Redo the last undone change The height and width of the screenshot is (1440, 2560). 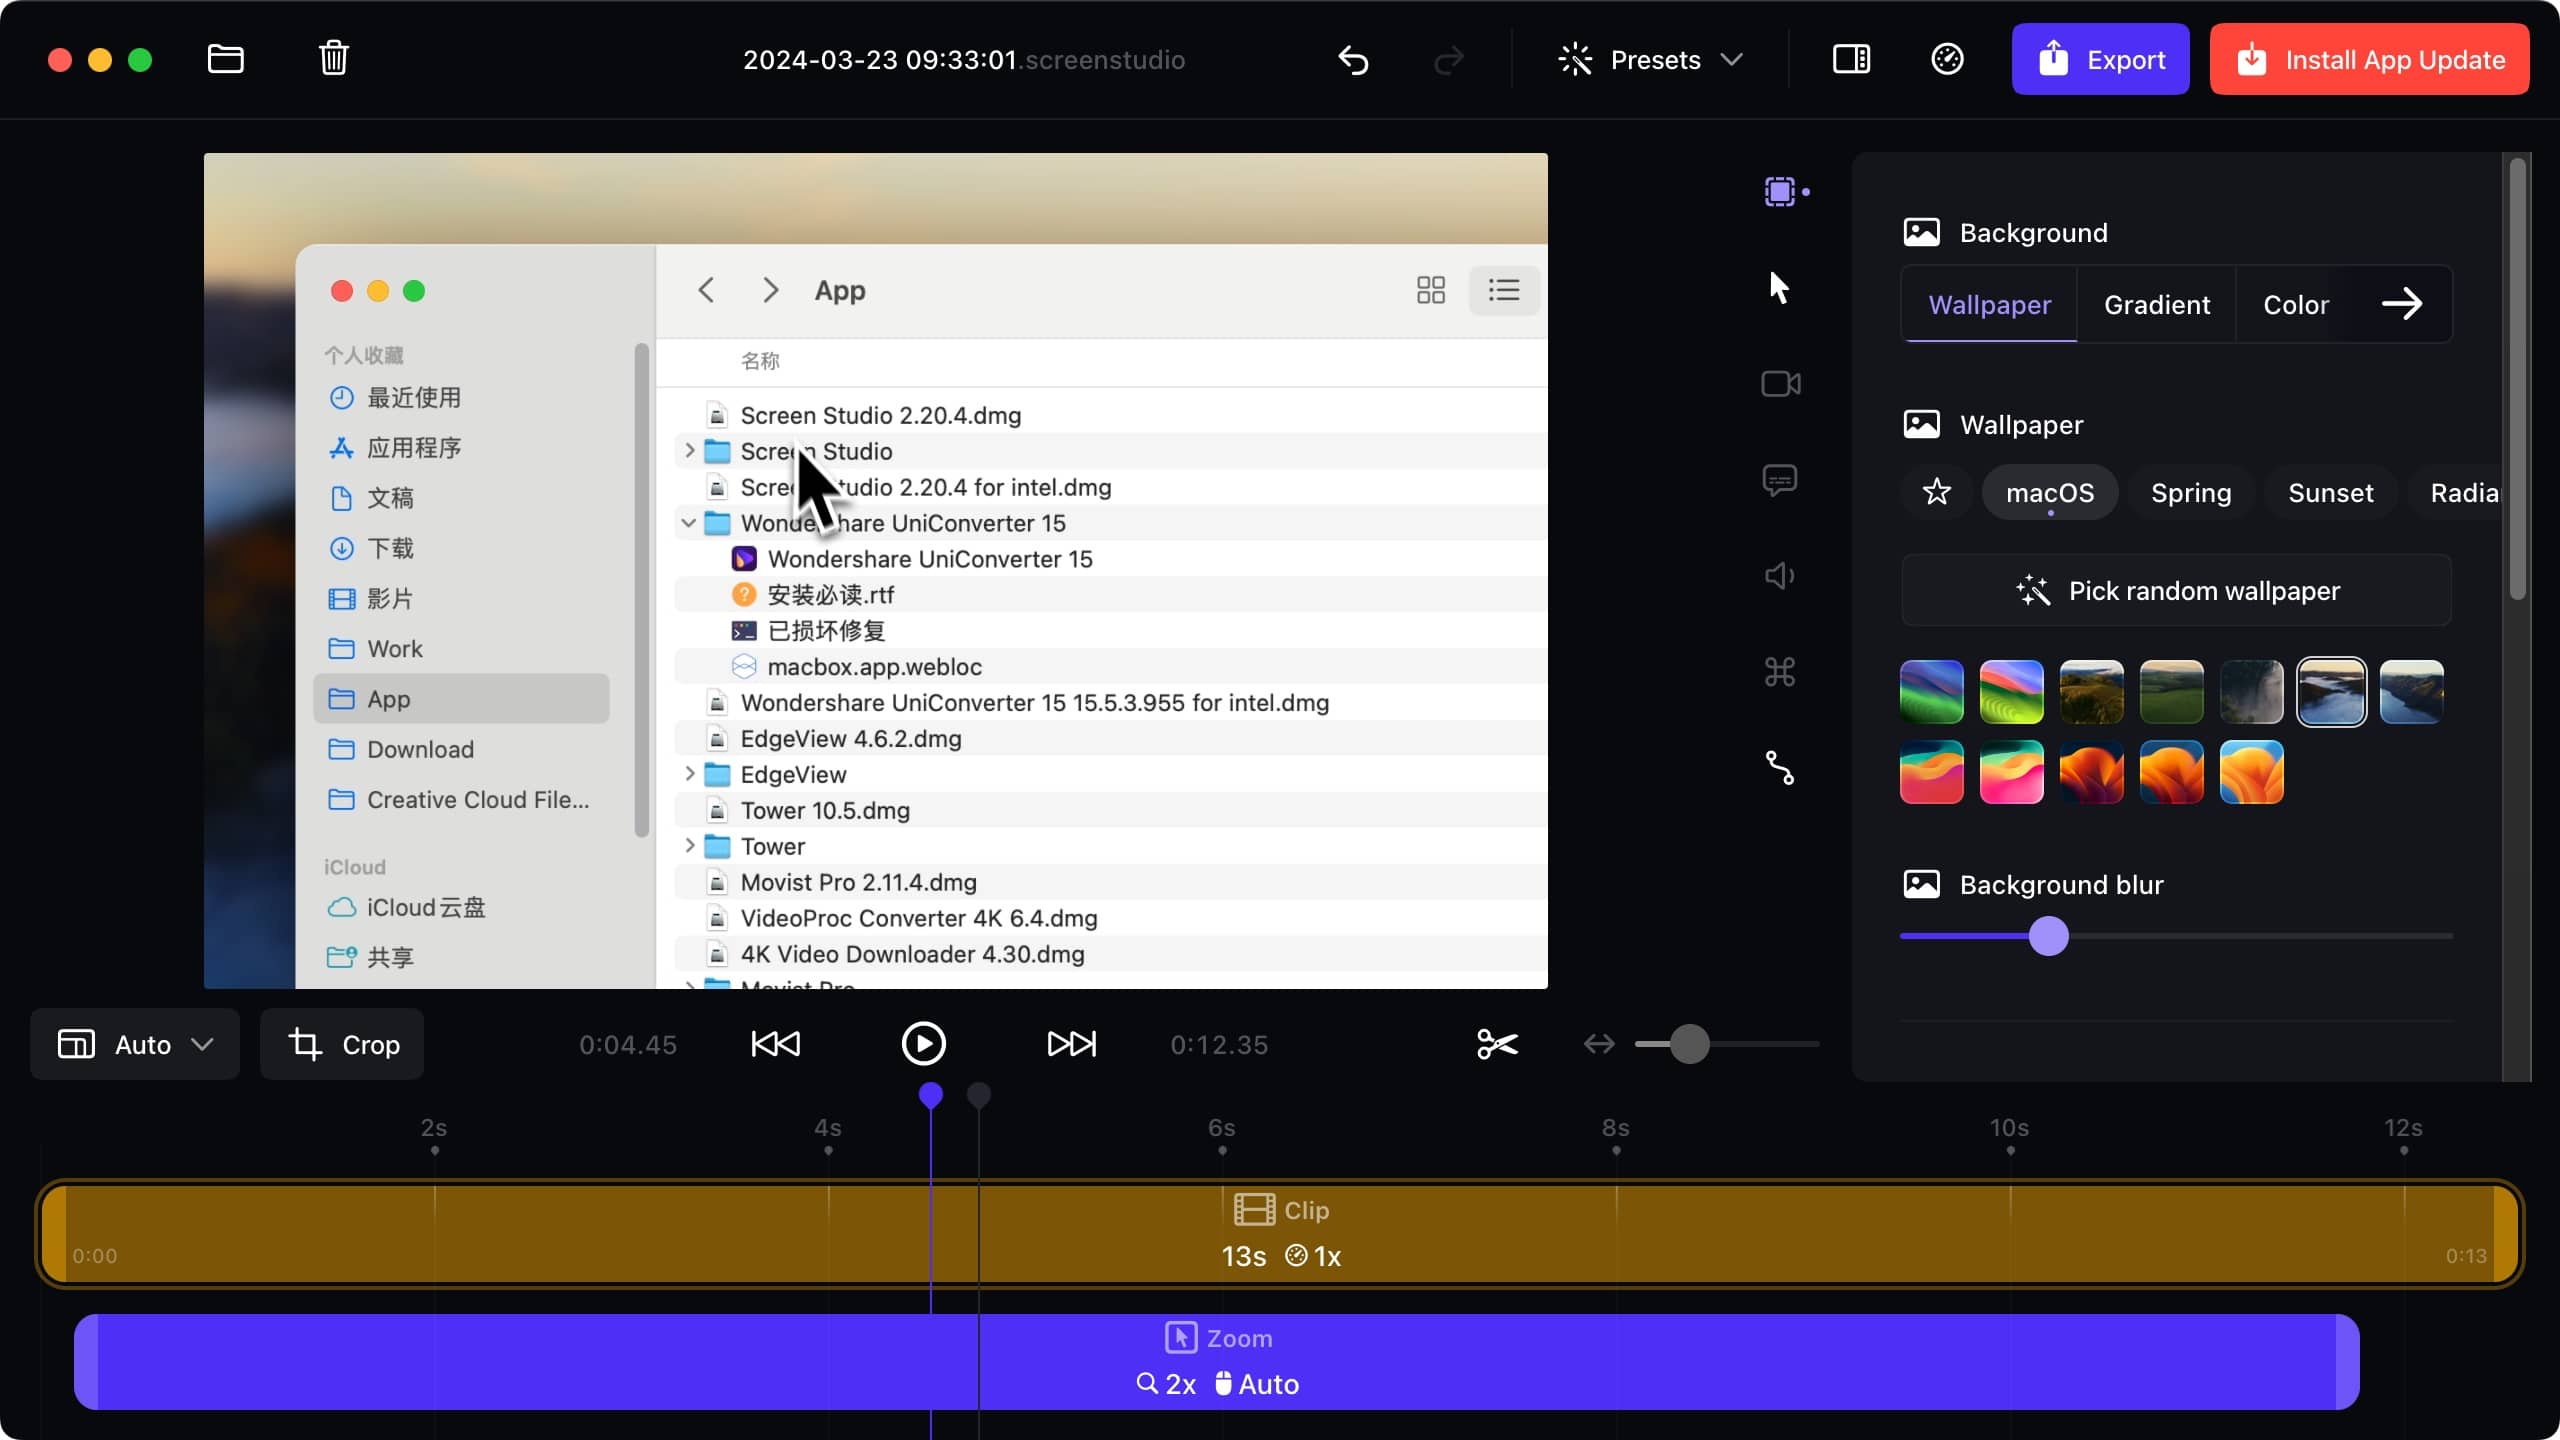click(1448, 60)
